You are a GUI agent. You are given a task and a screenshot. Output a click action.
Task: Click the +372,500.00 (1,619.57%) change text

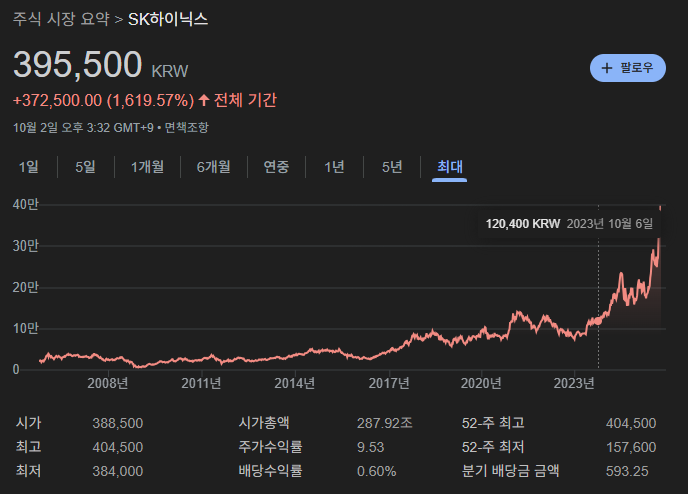click(104, 100)
